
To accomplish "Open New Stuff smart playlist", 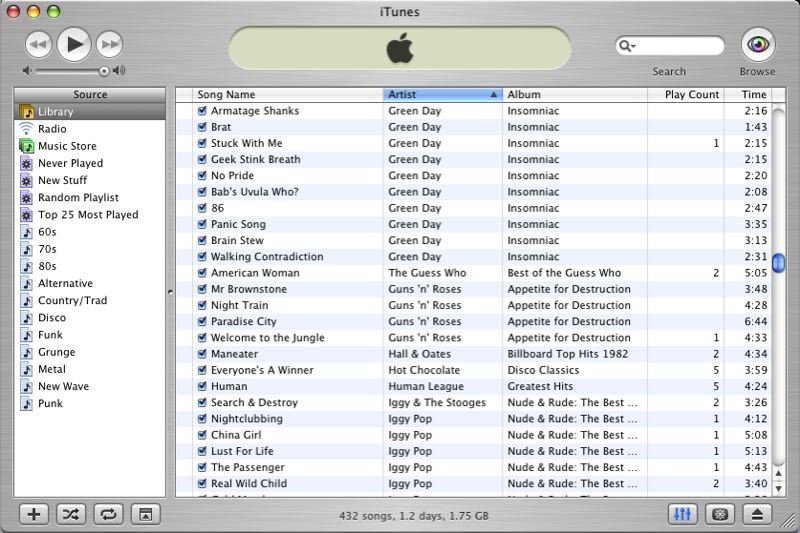I will click(90, 181).
